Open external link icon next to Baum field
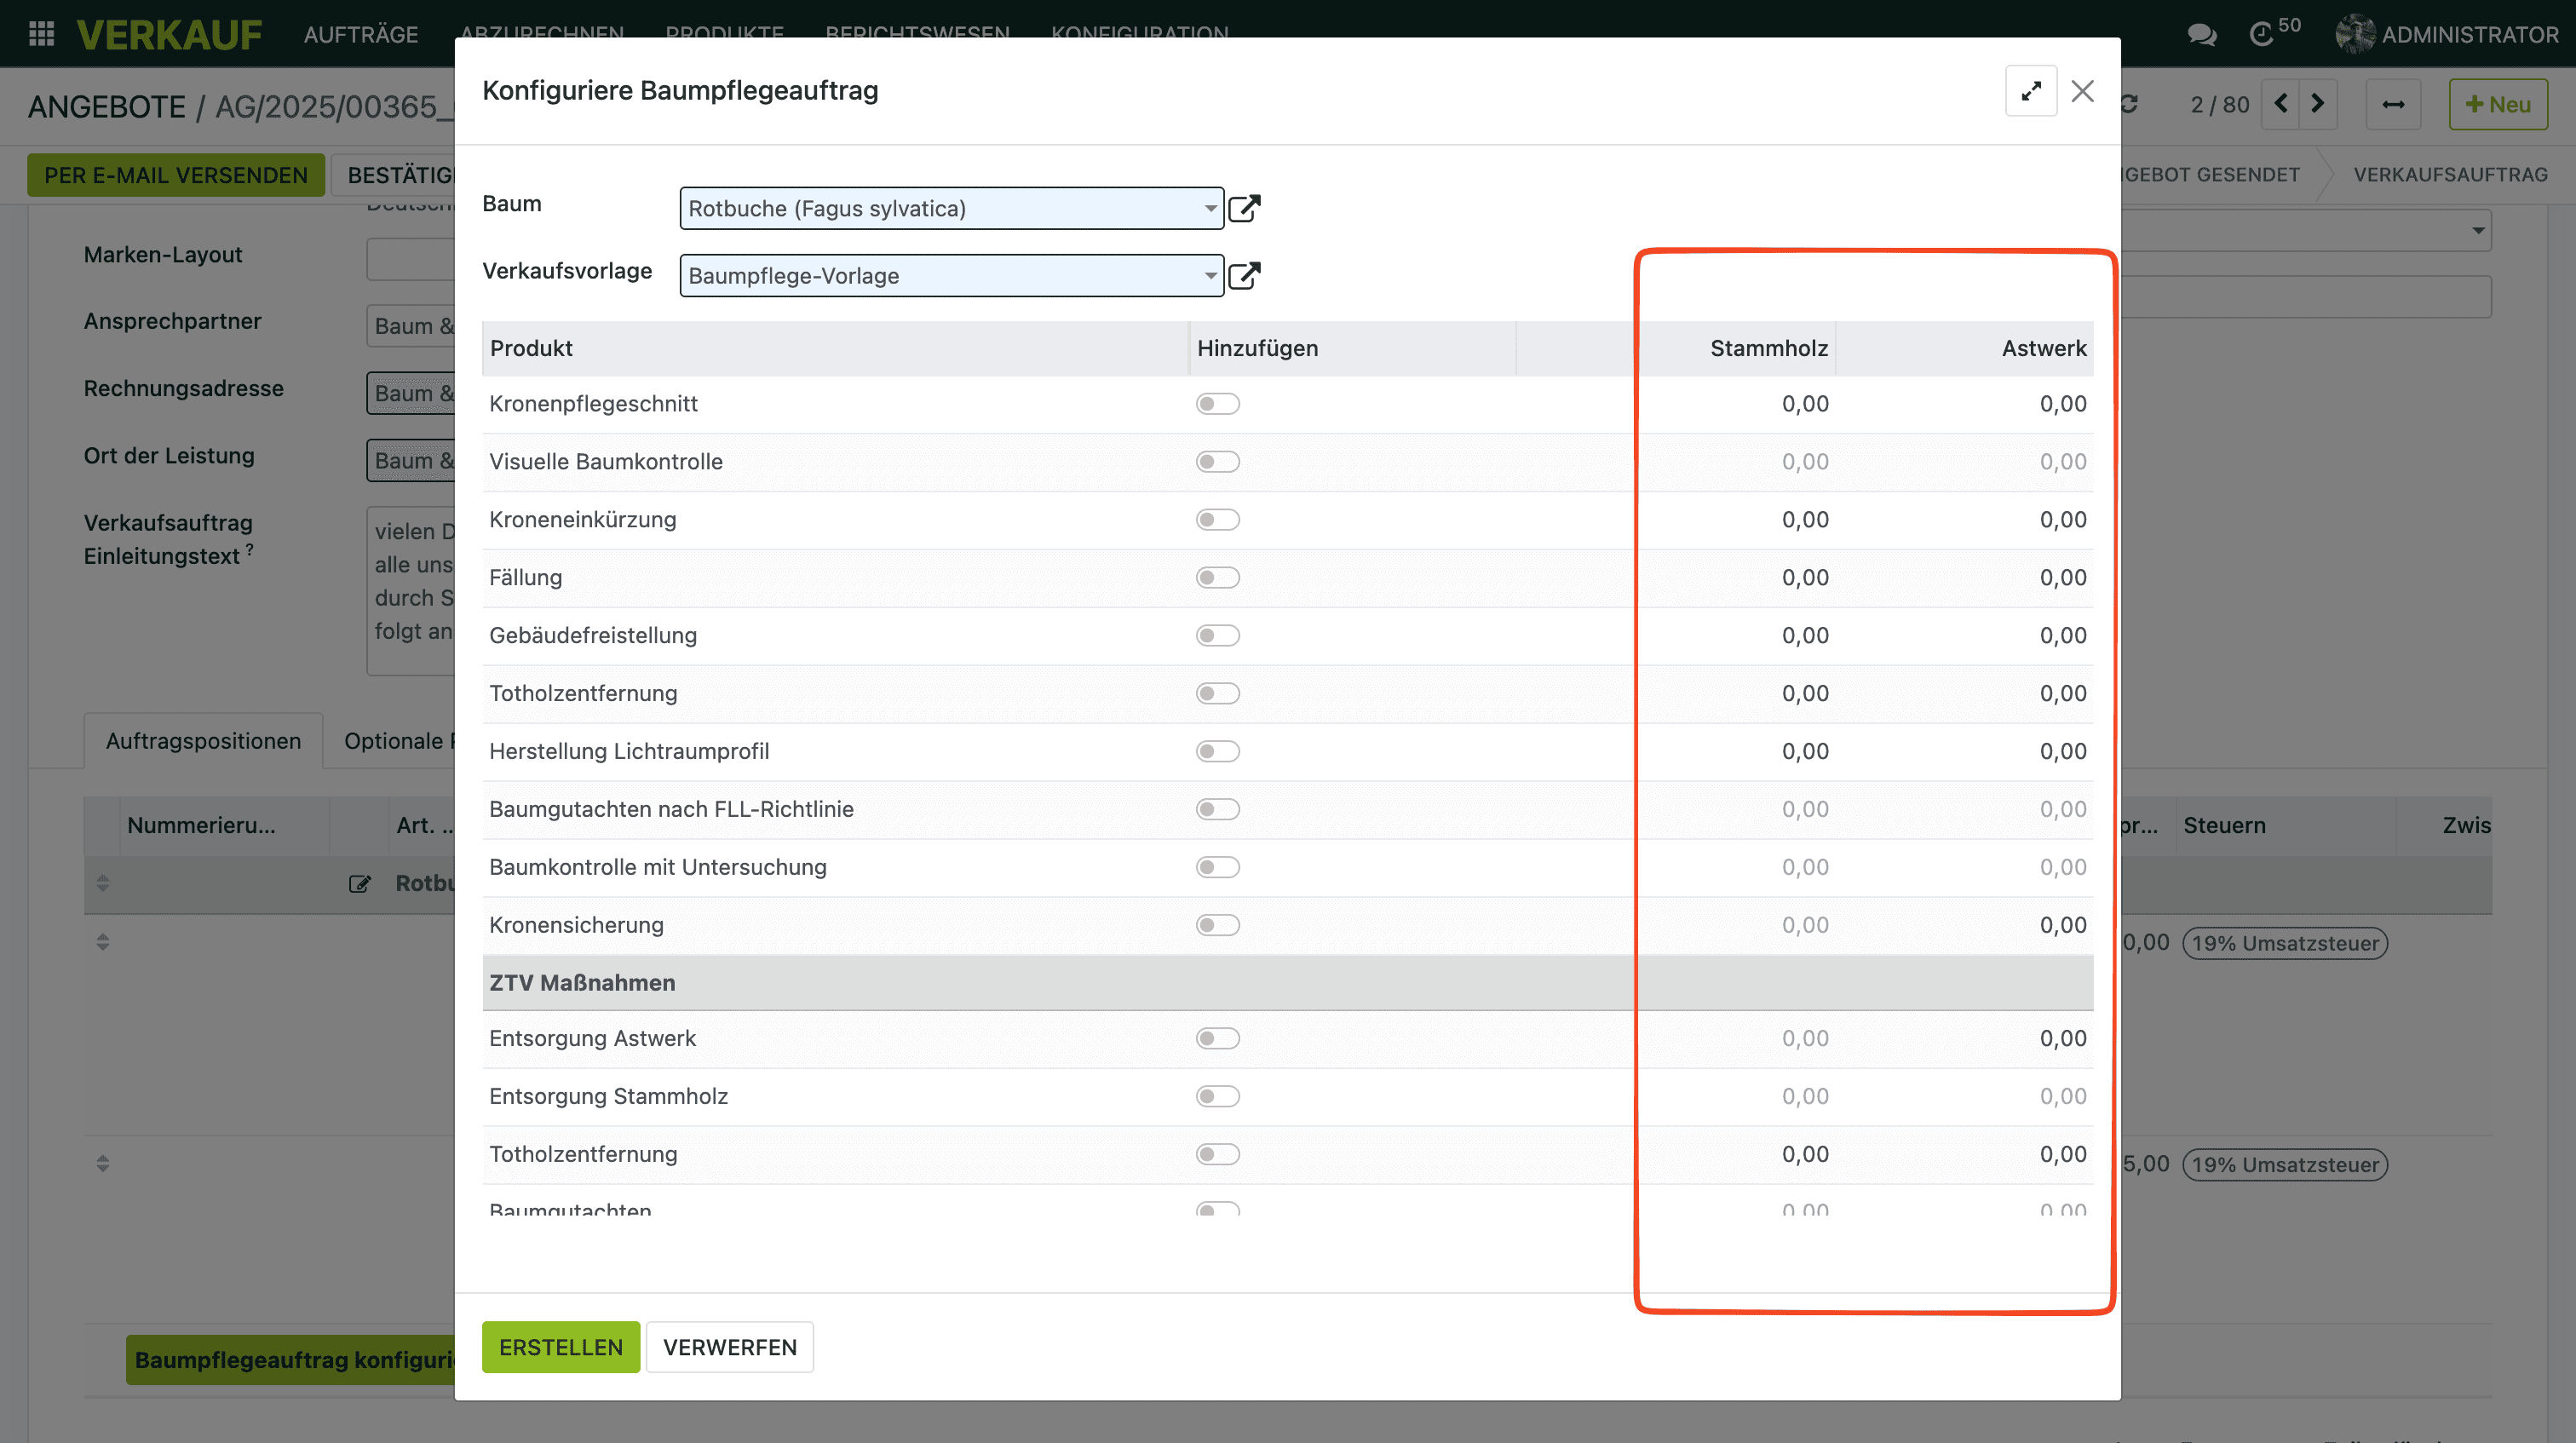2576x1443 pixels. [1244, 208]
